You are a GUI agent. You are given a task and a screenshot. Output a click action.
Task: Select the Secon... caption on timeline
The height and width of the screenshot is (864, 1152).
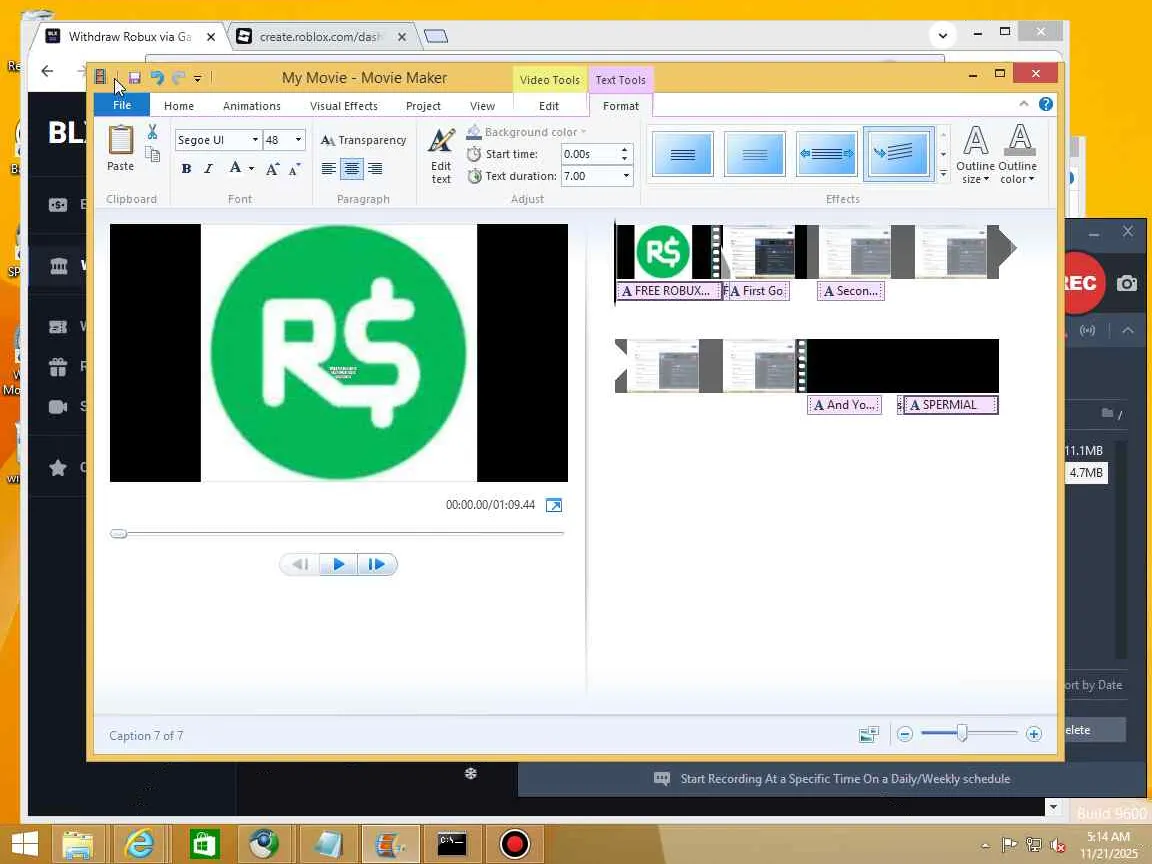click(x=851, y=291)
